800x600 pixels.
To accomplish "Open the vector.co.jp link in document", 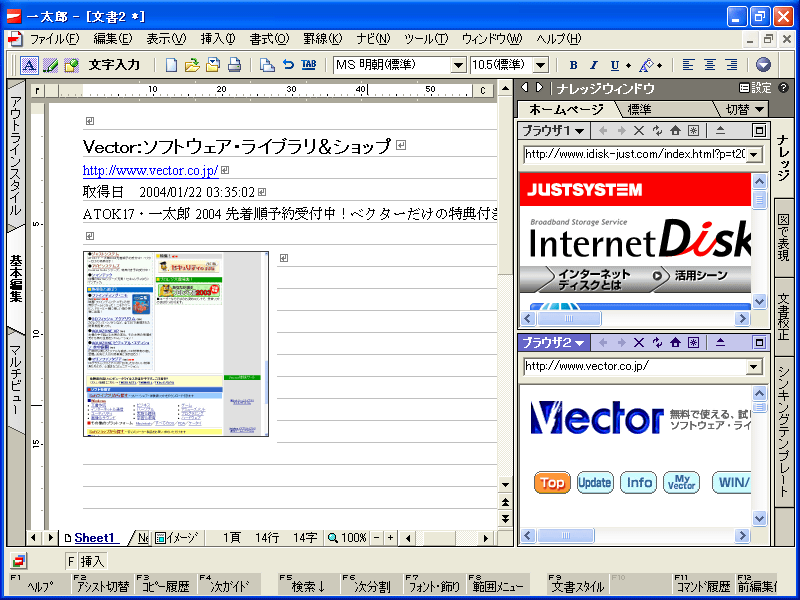I will [x=151, y=170].
